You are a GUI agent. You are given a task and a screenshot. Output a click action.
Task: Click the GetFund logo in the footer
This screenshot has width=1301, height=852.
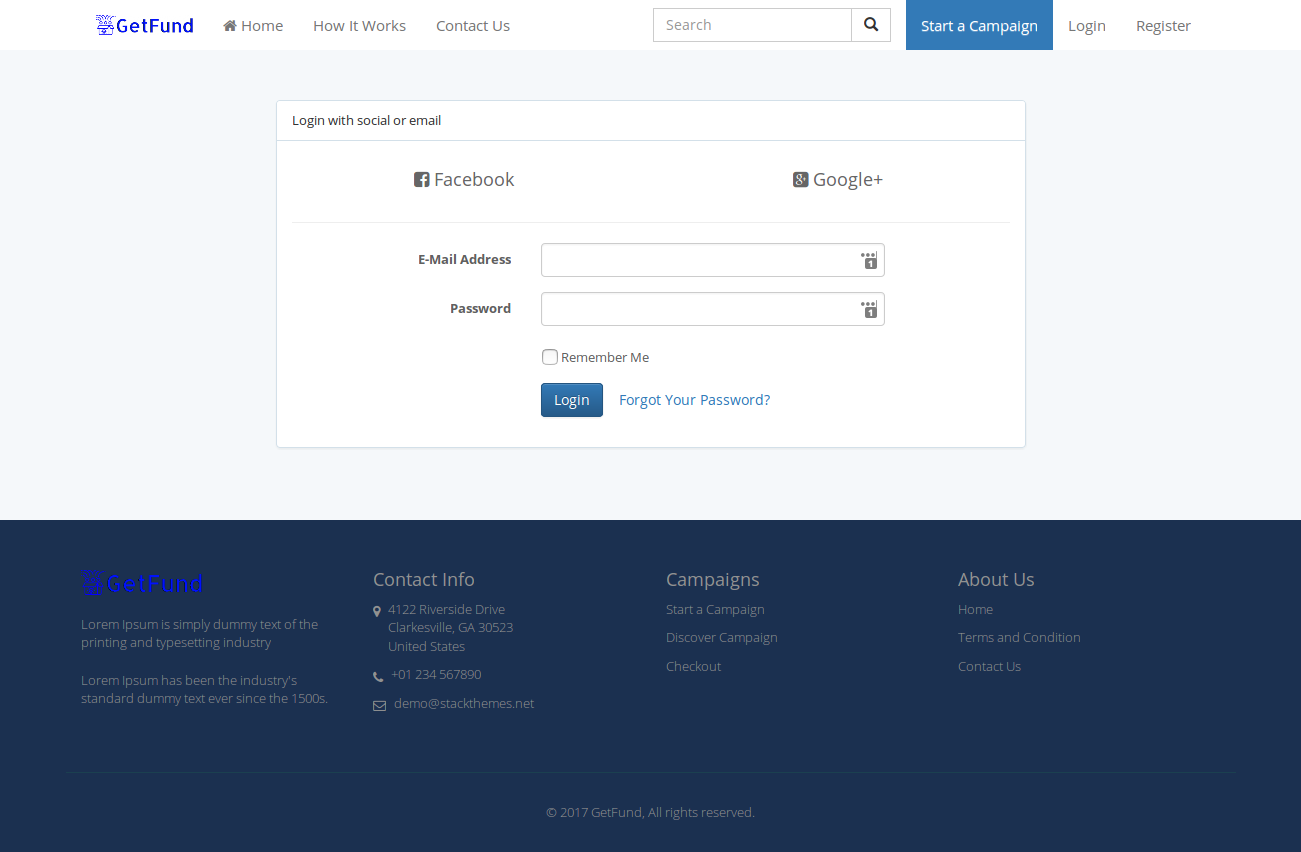[142, 583]
